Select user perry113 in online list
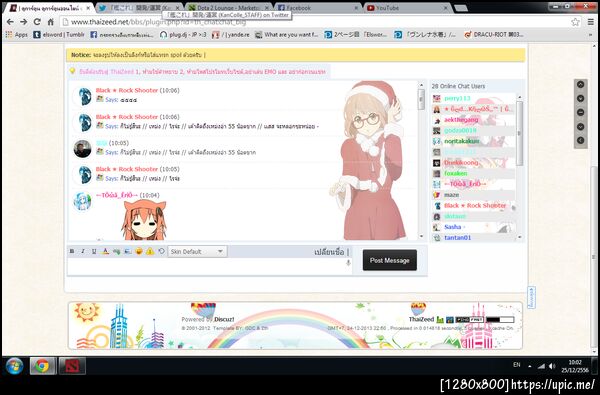This screenshot has width=600, height=395. tap(457, 98)
